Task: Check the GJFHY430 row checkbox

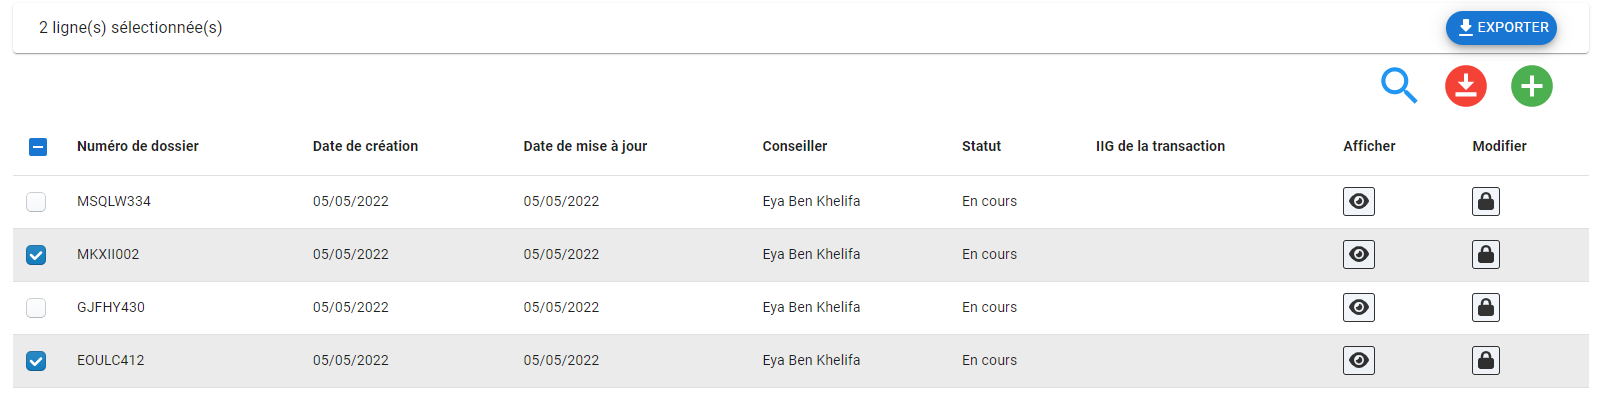Action: coord(36,308)
